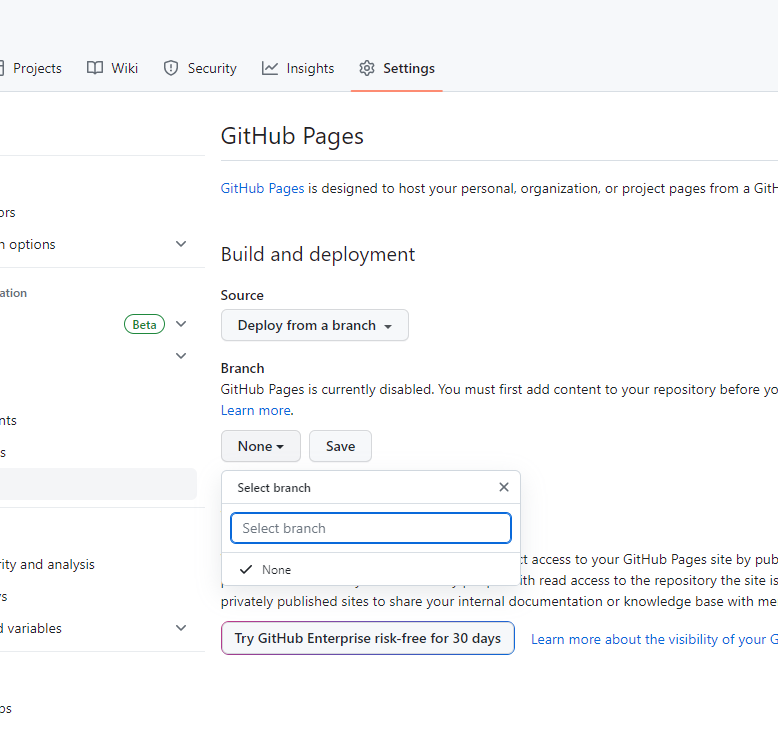Expand the variables sidebar section

click(x=181, y=628)
